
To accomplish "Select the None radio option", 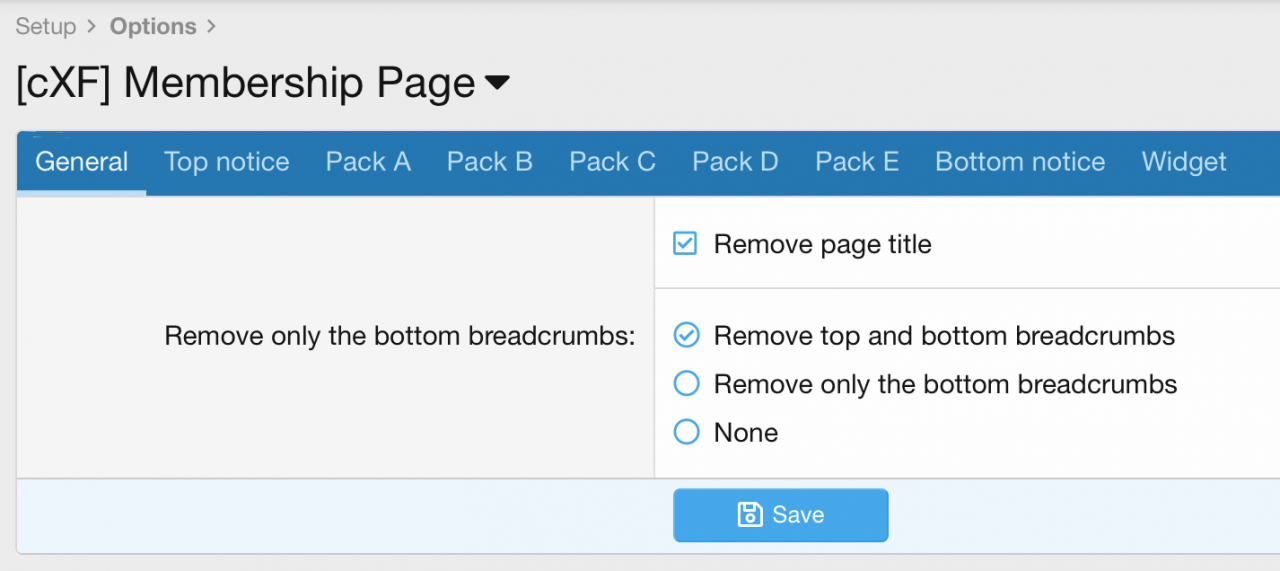I will [687, 432].
